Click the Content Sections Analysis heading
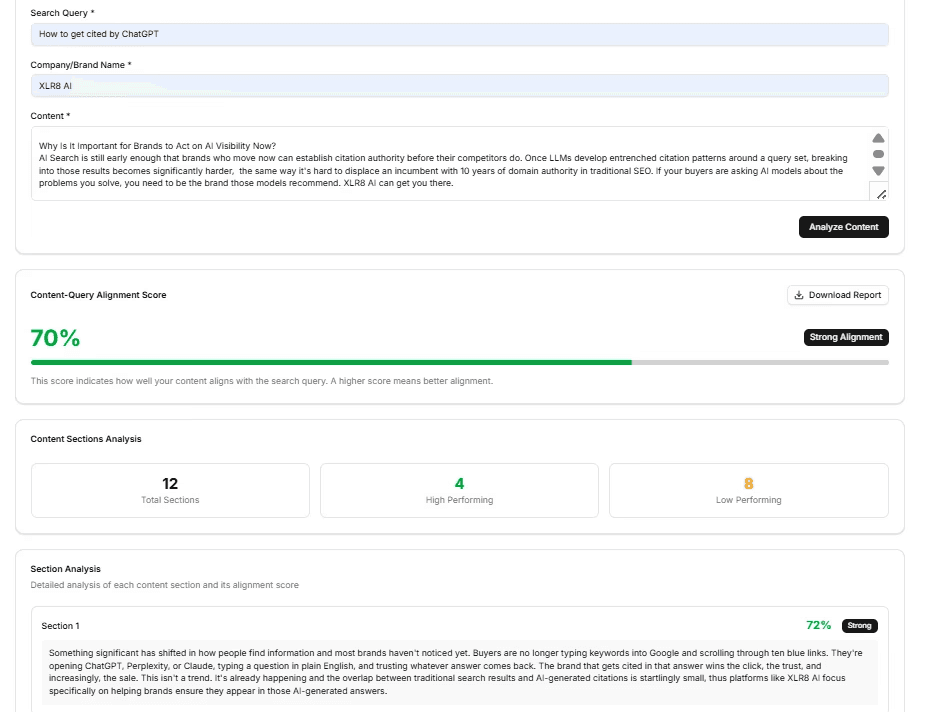 click(x=86, y=439)
